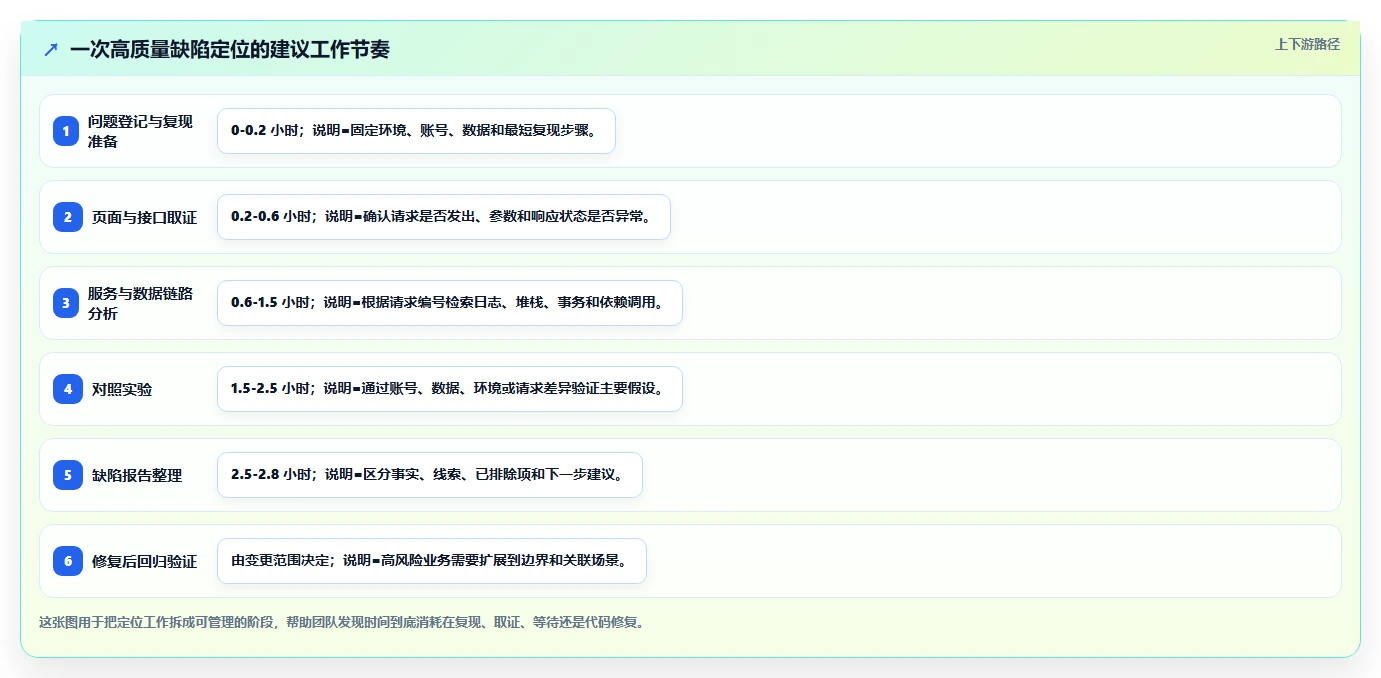Screen dimensions: 1381x678
Task: Click step number badge 6
Action: (68, 561)
